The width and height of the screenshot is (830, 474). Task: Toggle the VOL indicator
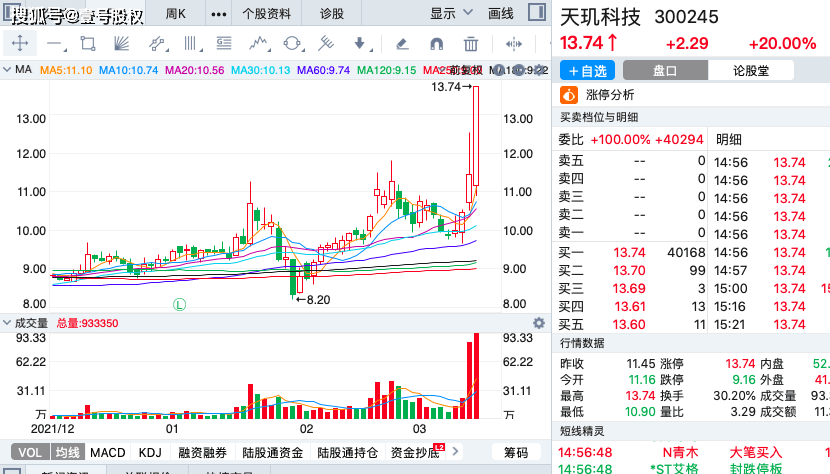(x=30, y=453)
